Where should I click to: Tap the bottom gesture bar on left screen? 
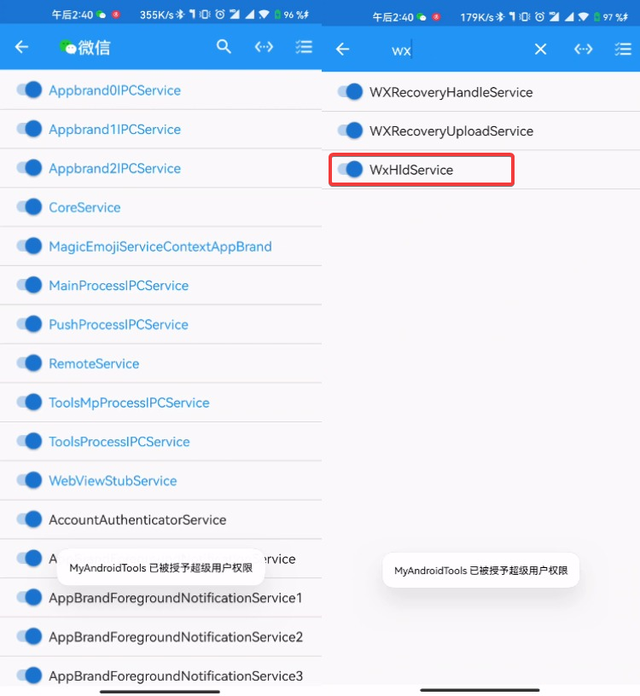coord(160,692)
